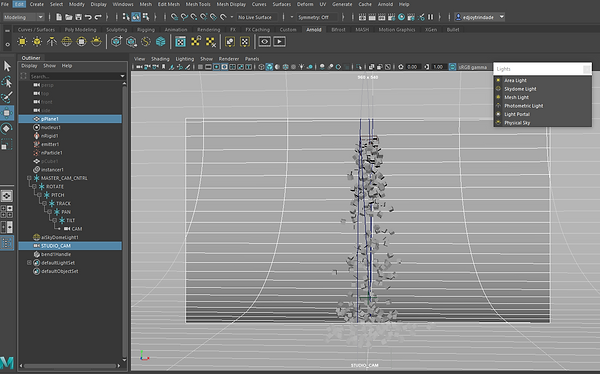Create Arnold stand-in shelf icon
This screenshot has width=600, height=374.
[x=116, y=41]
